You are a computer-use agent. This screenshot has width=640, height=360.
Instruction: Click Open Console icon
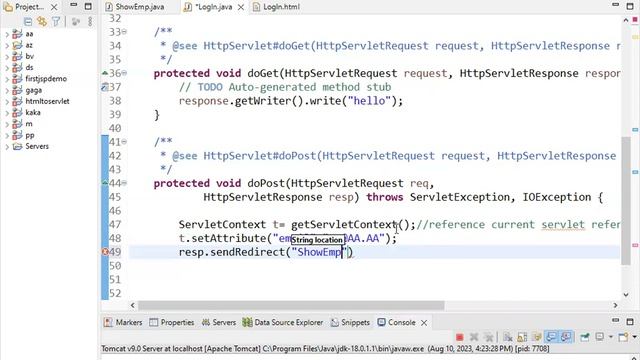click(x=623, y=337)
